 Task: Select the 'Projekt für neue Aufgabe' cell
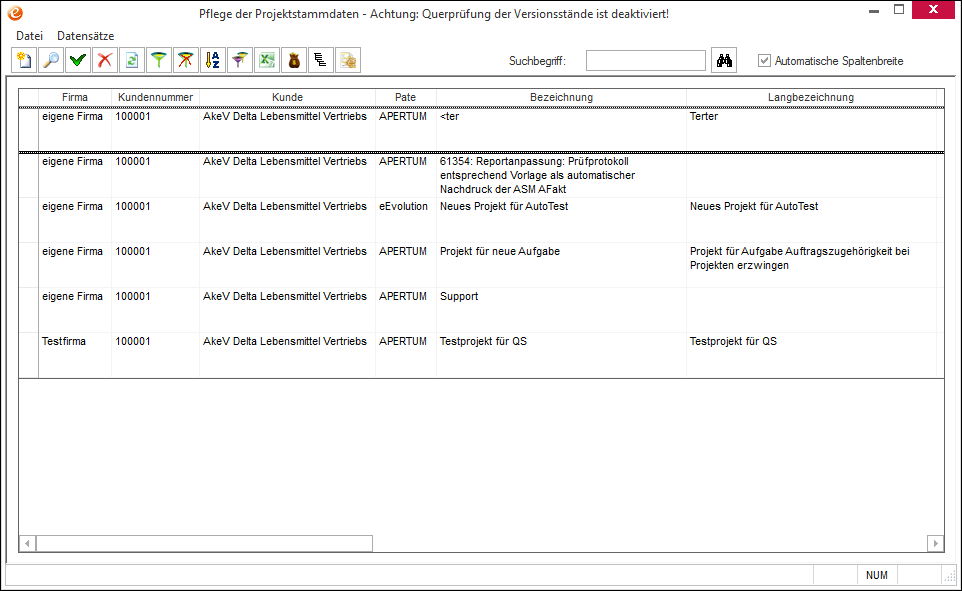(561, 265)
